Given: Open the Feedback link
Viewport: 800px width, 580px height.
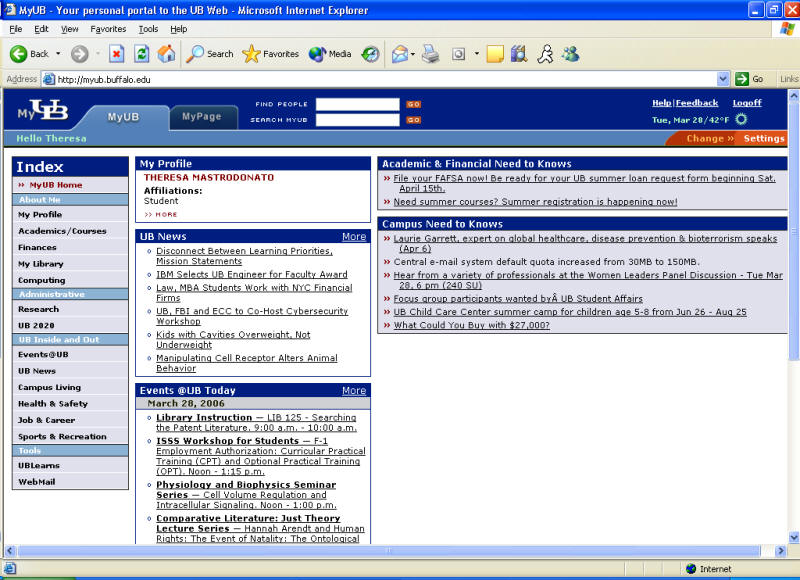Looking at the screenshot, I should 697,103.
